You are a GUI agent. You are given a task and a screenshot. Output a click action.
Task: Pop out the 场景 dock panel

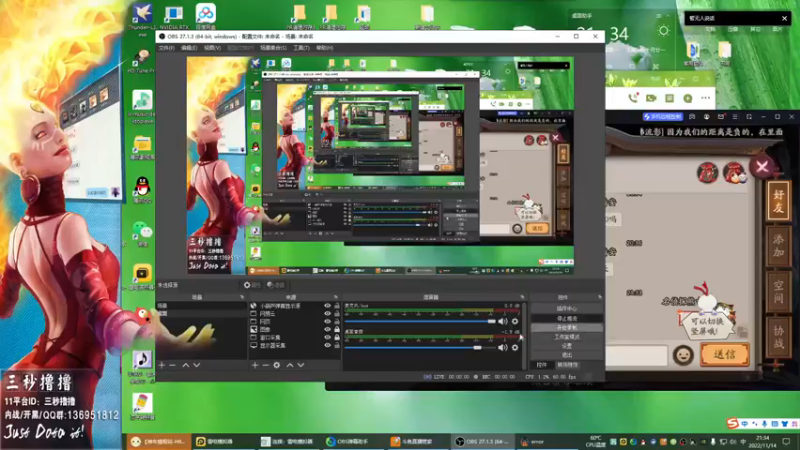pyautogui.click(x=242, y=297)
